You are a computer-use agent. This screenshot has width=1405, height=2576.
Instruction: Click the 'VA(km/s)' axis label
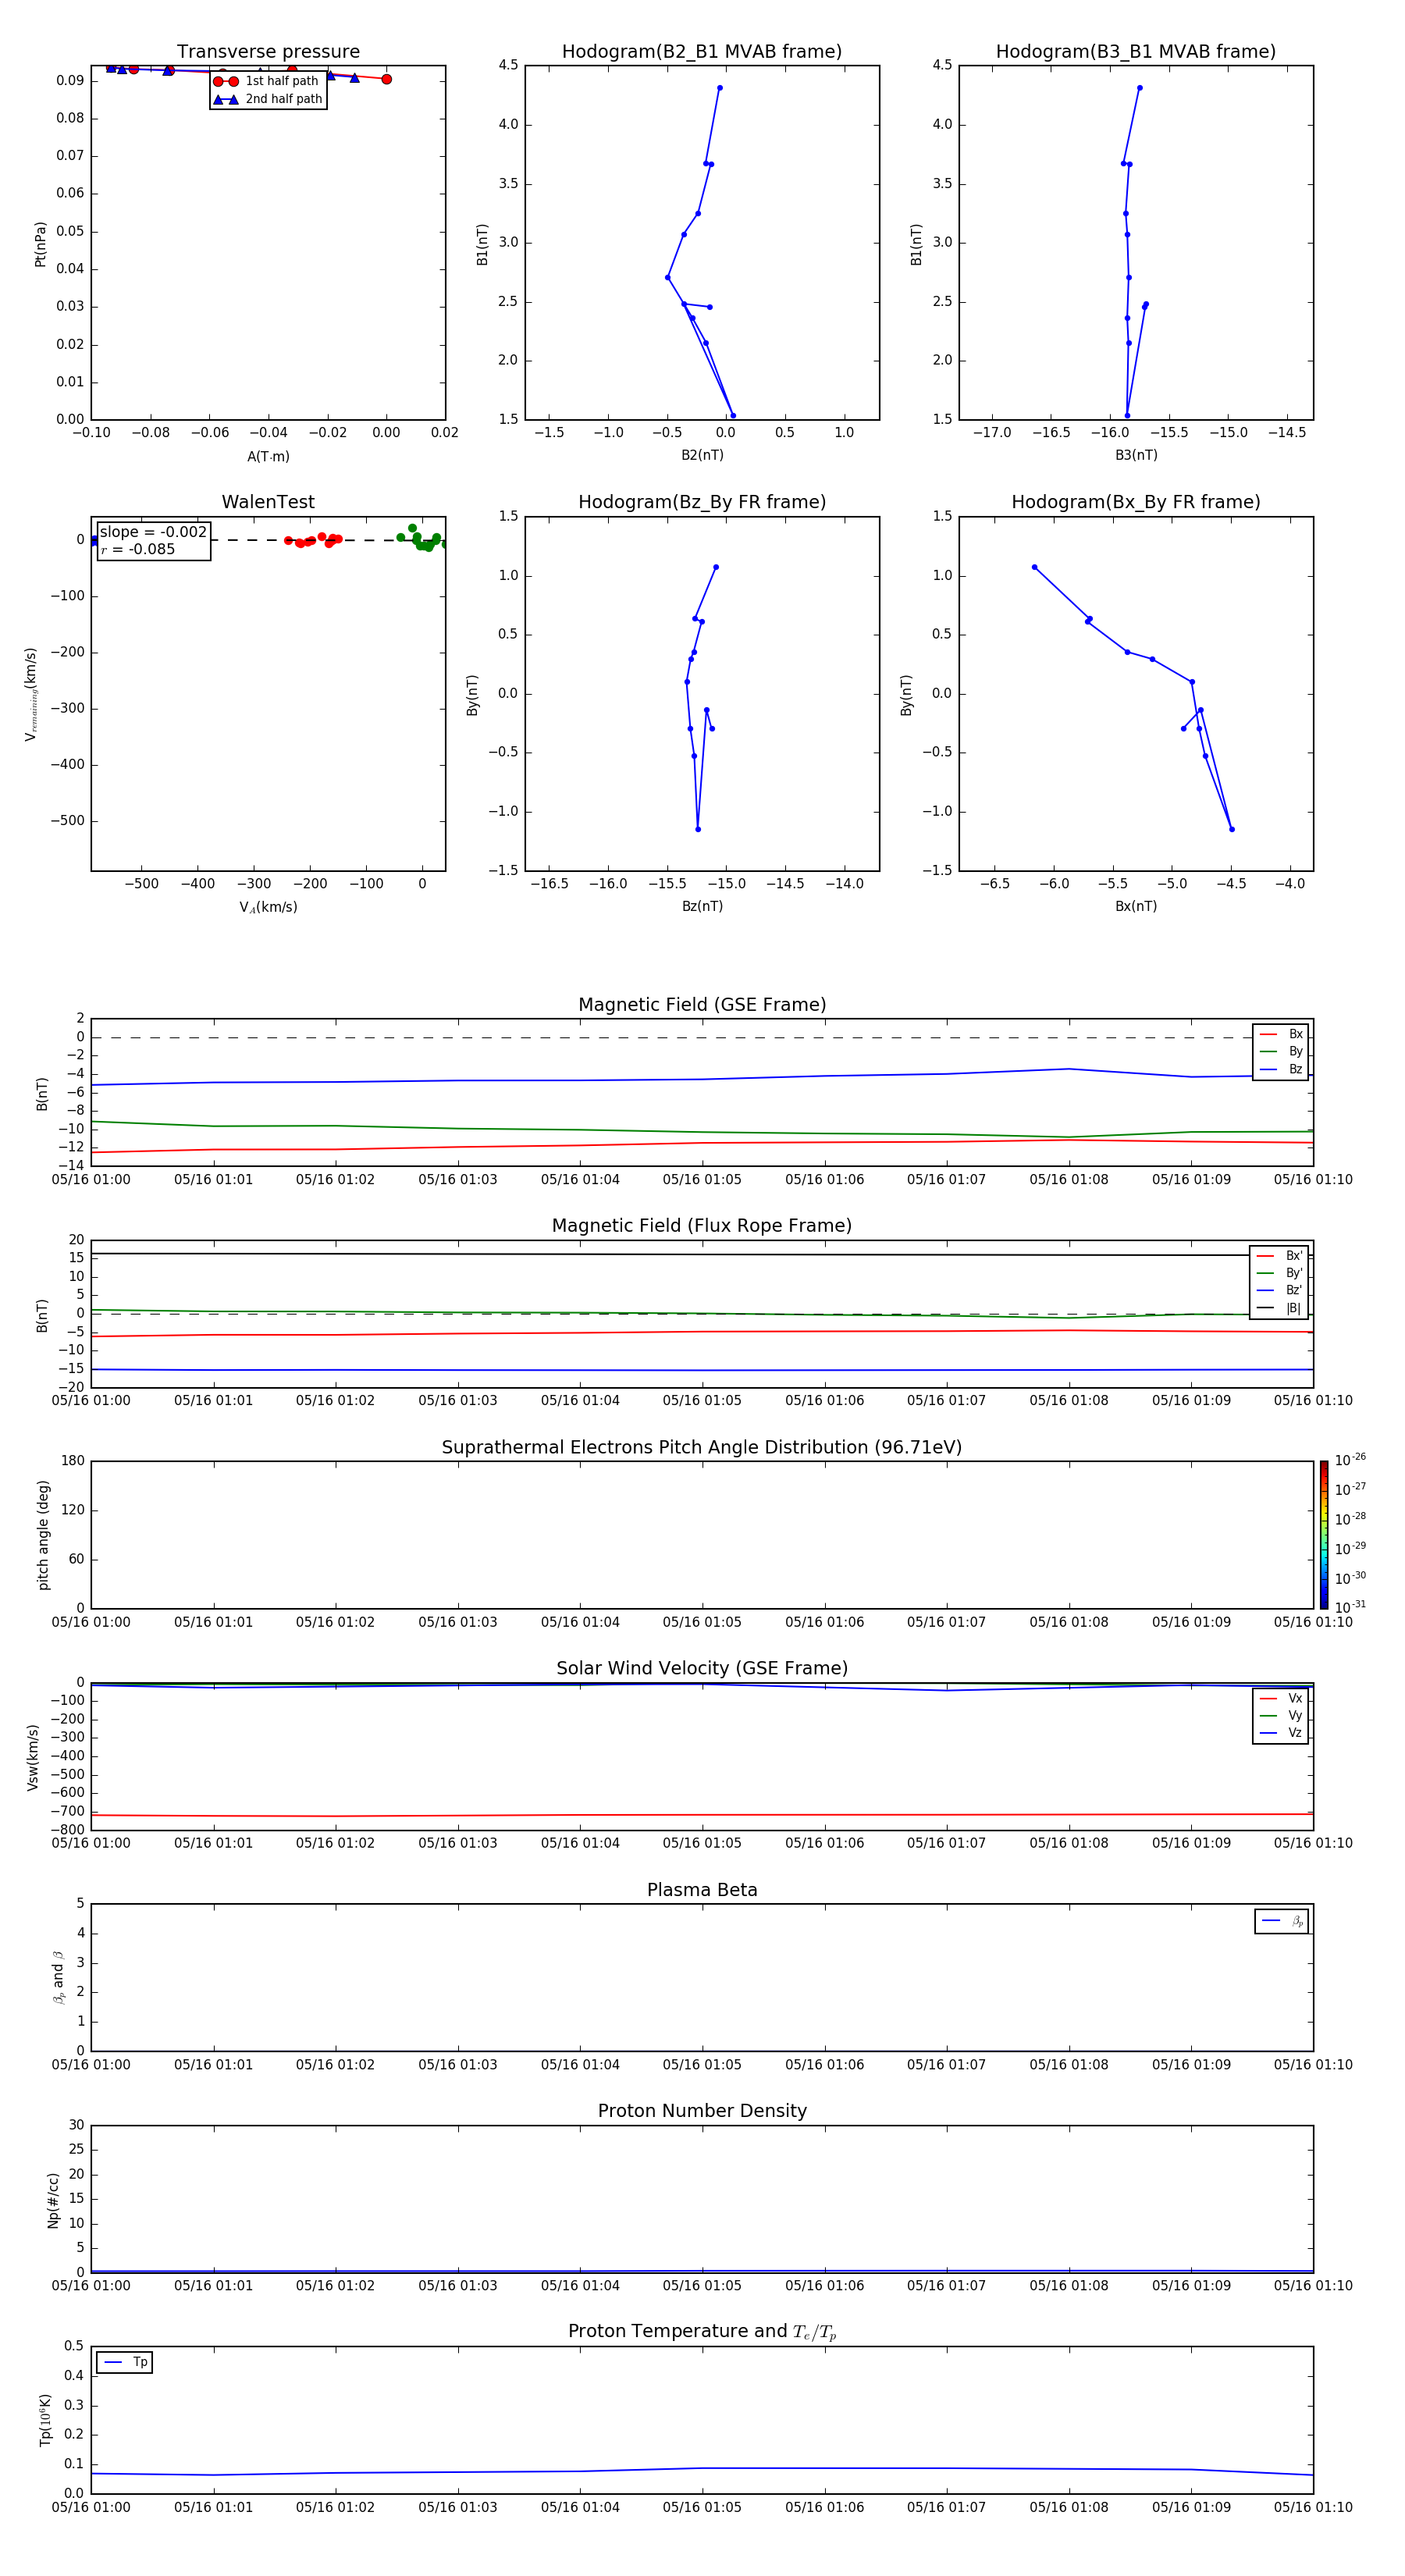268,907
